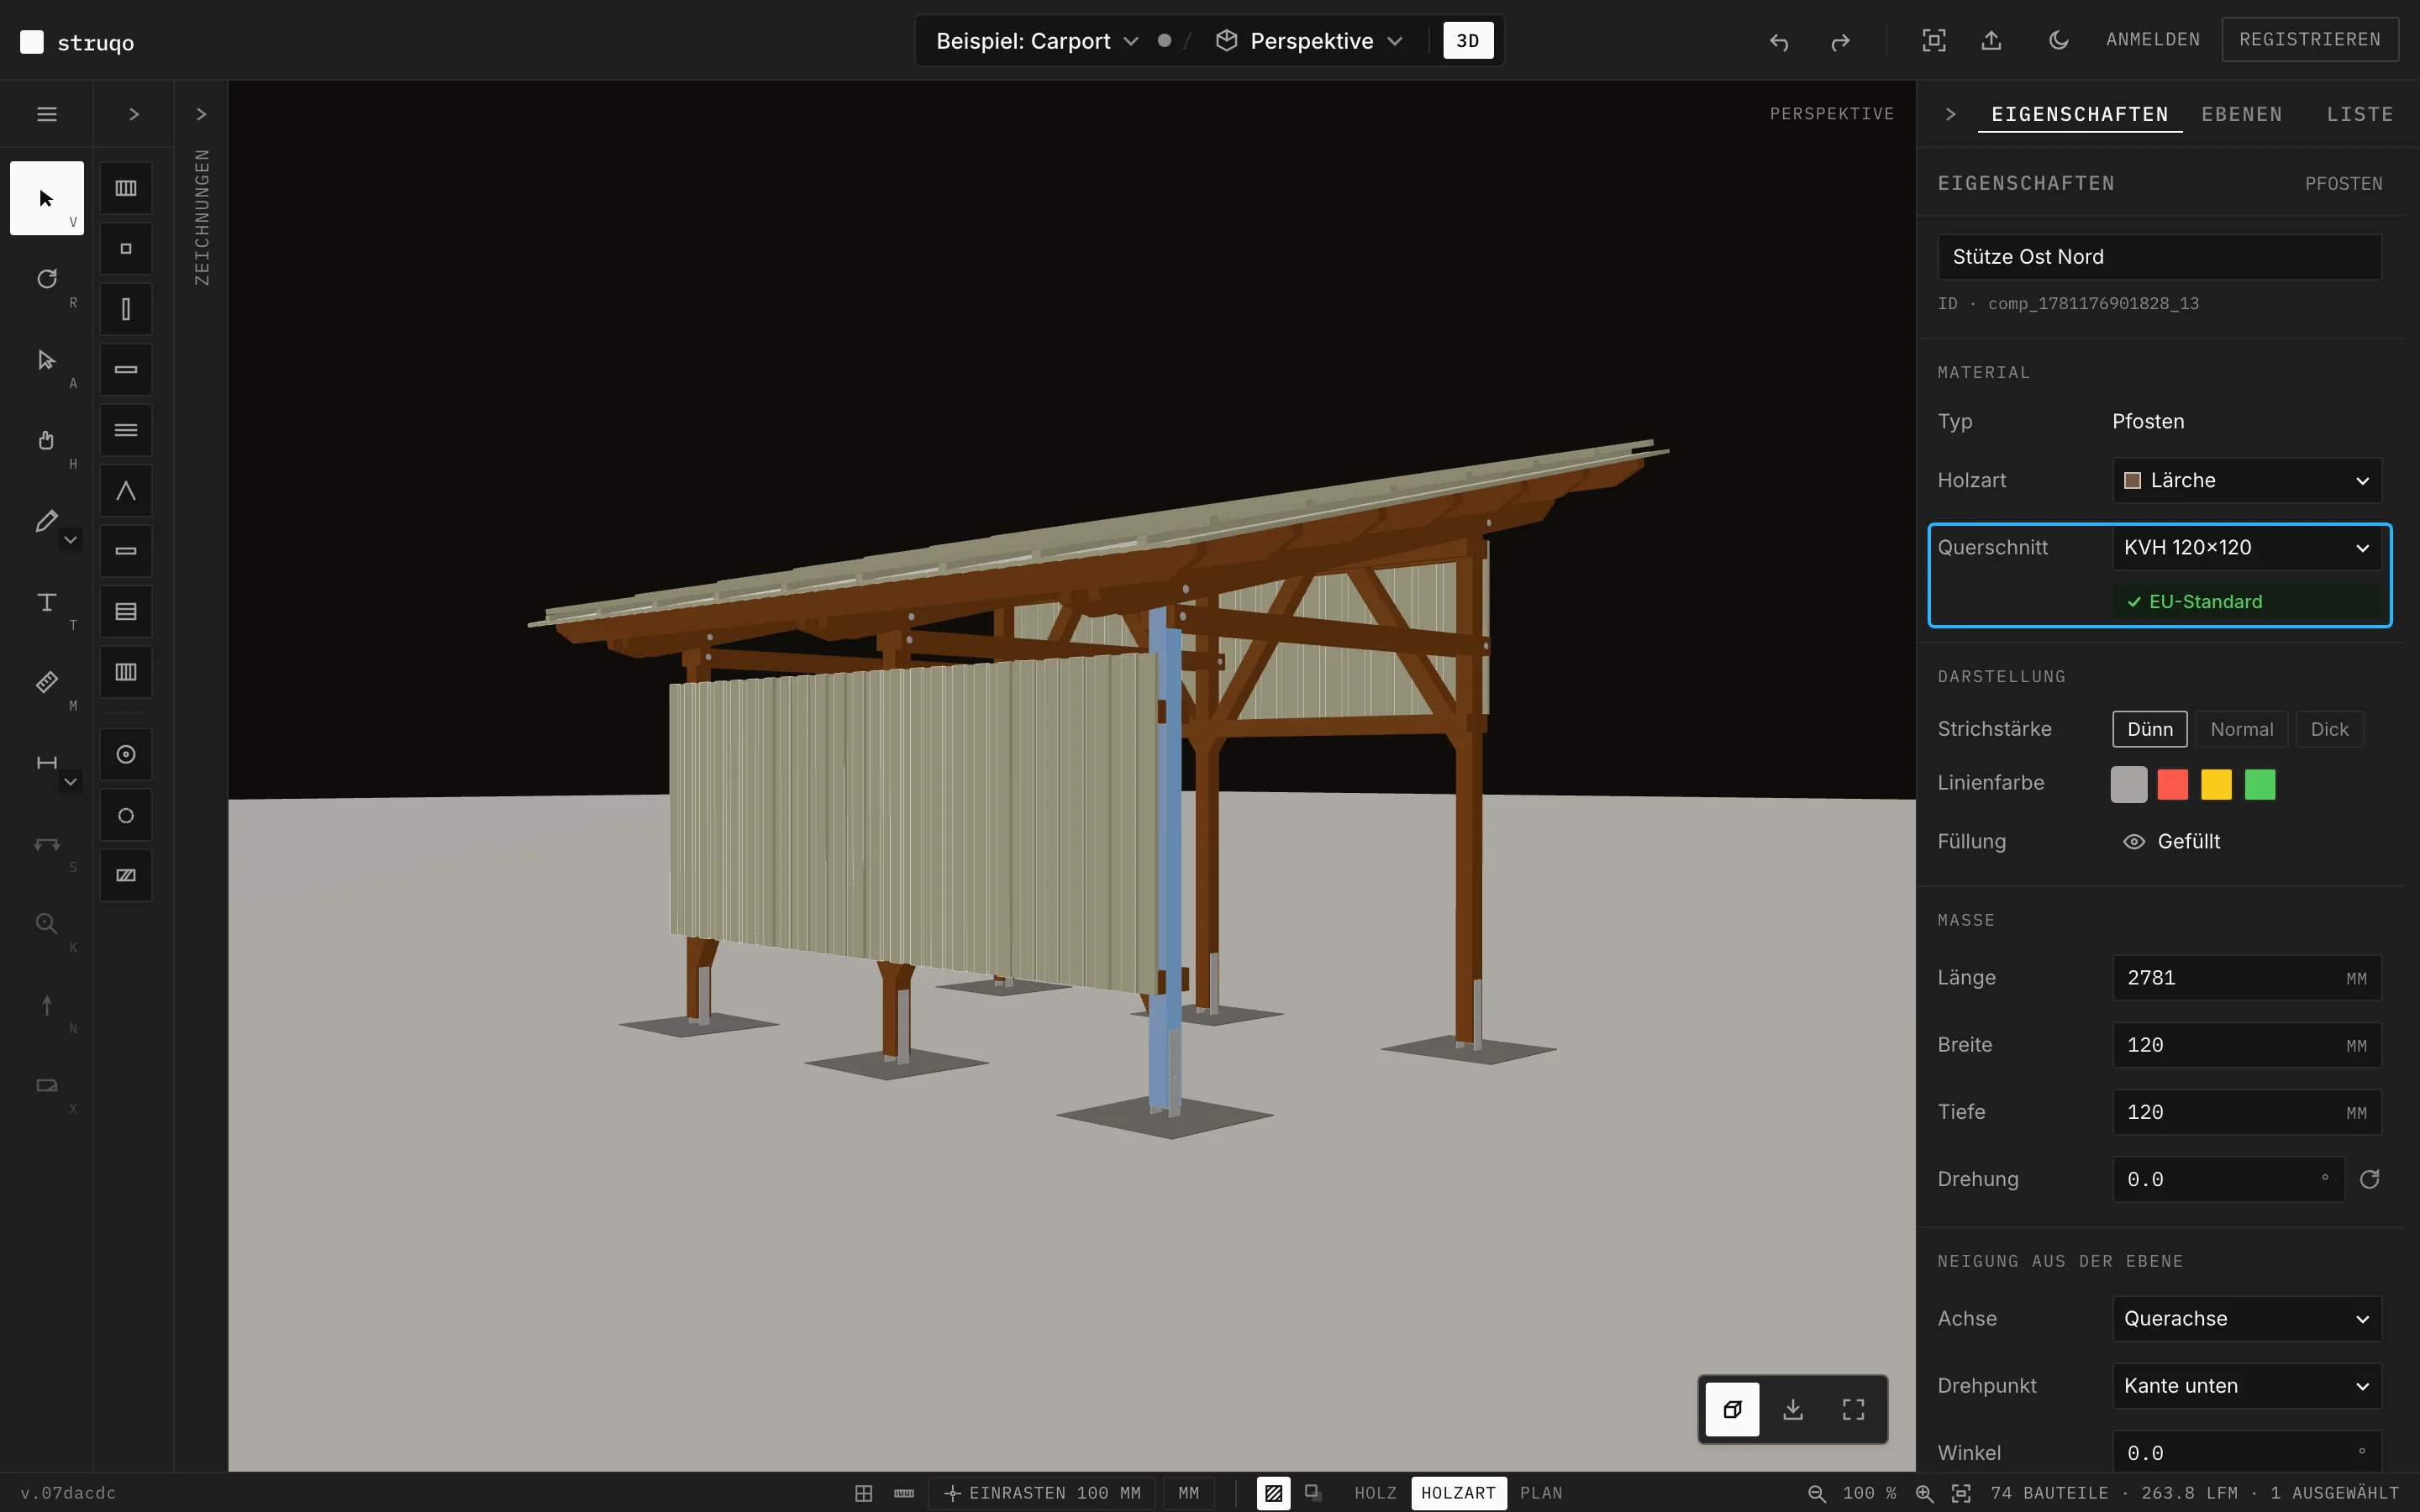The width and height of the screenshot is (2420, 1512).
Task: Toggle the 3D view mode button
Action: point(1467,41)
